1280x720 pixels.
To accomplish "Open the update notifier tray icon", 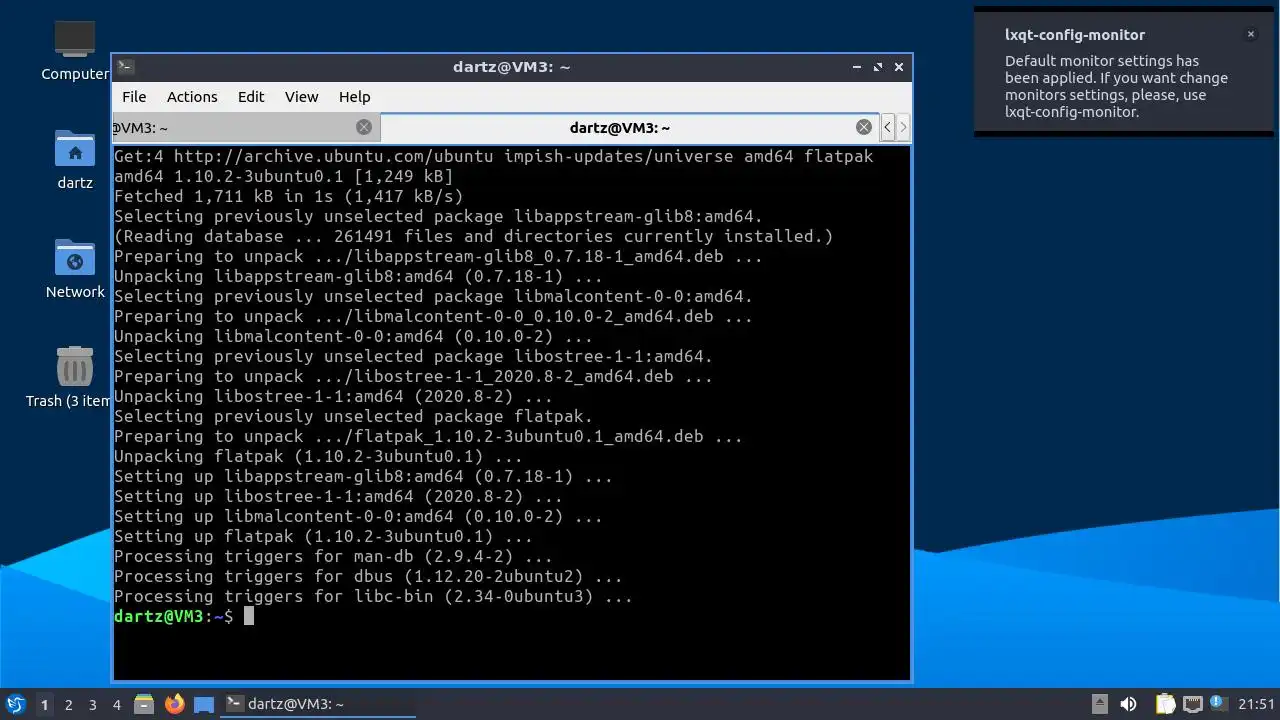I will pos(1218,704).
